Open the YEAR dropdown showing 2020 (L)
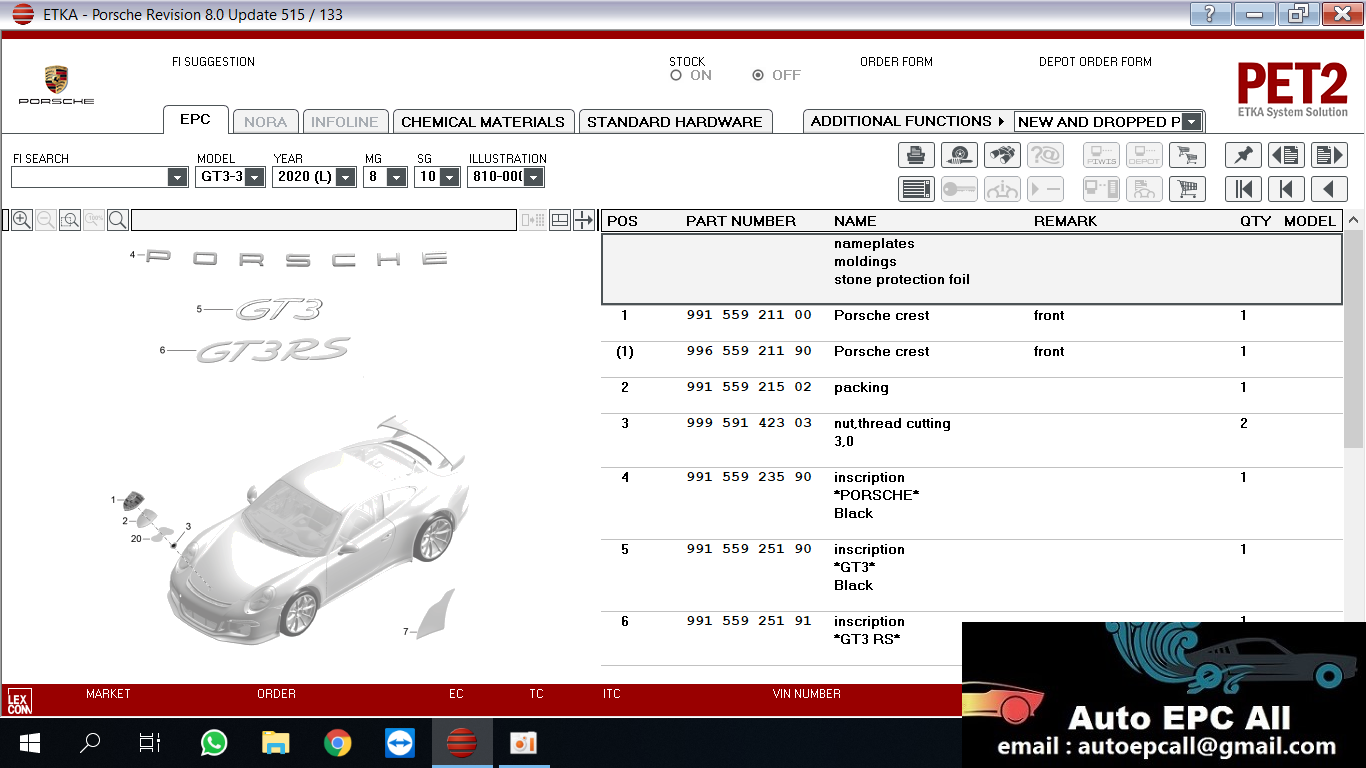This screenshot has height=768, width=1366. [x=346, y=177]
